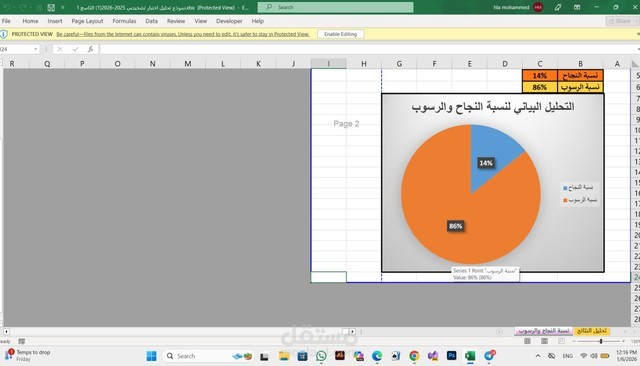This screenshot has width=640, height=366.
Task: Open Telegram from the taskbar
Action: (489, 356)
